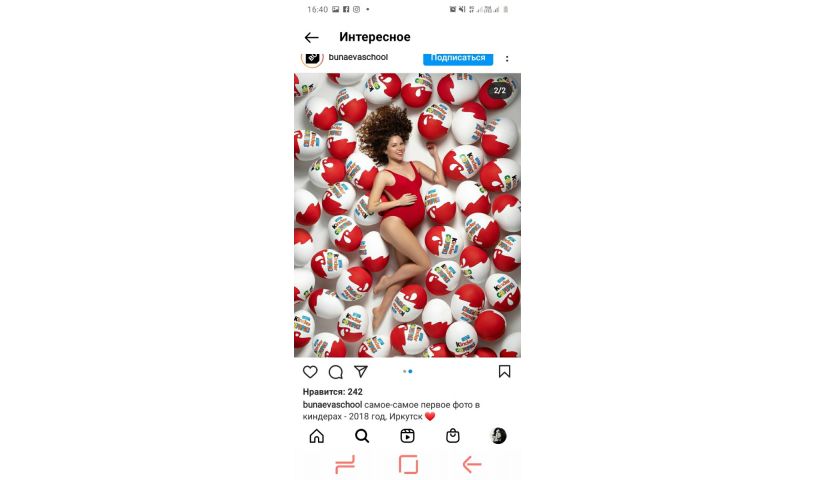Open Search tab in bottom navigation
Viewport: 816px width, 480px height.
pyautogui.click(x=362, y=436)
